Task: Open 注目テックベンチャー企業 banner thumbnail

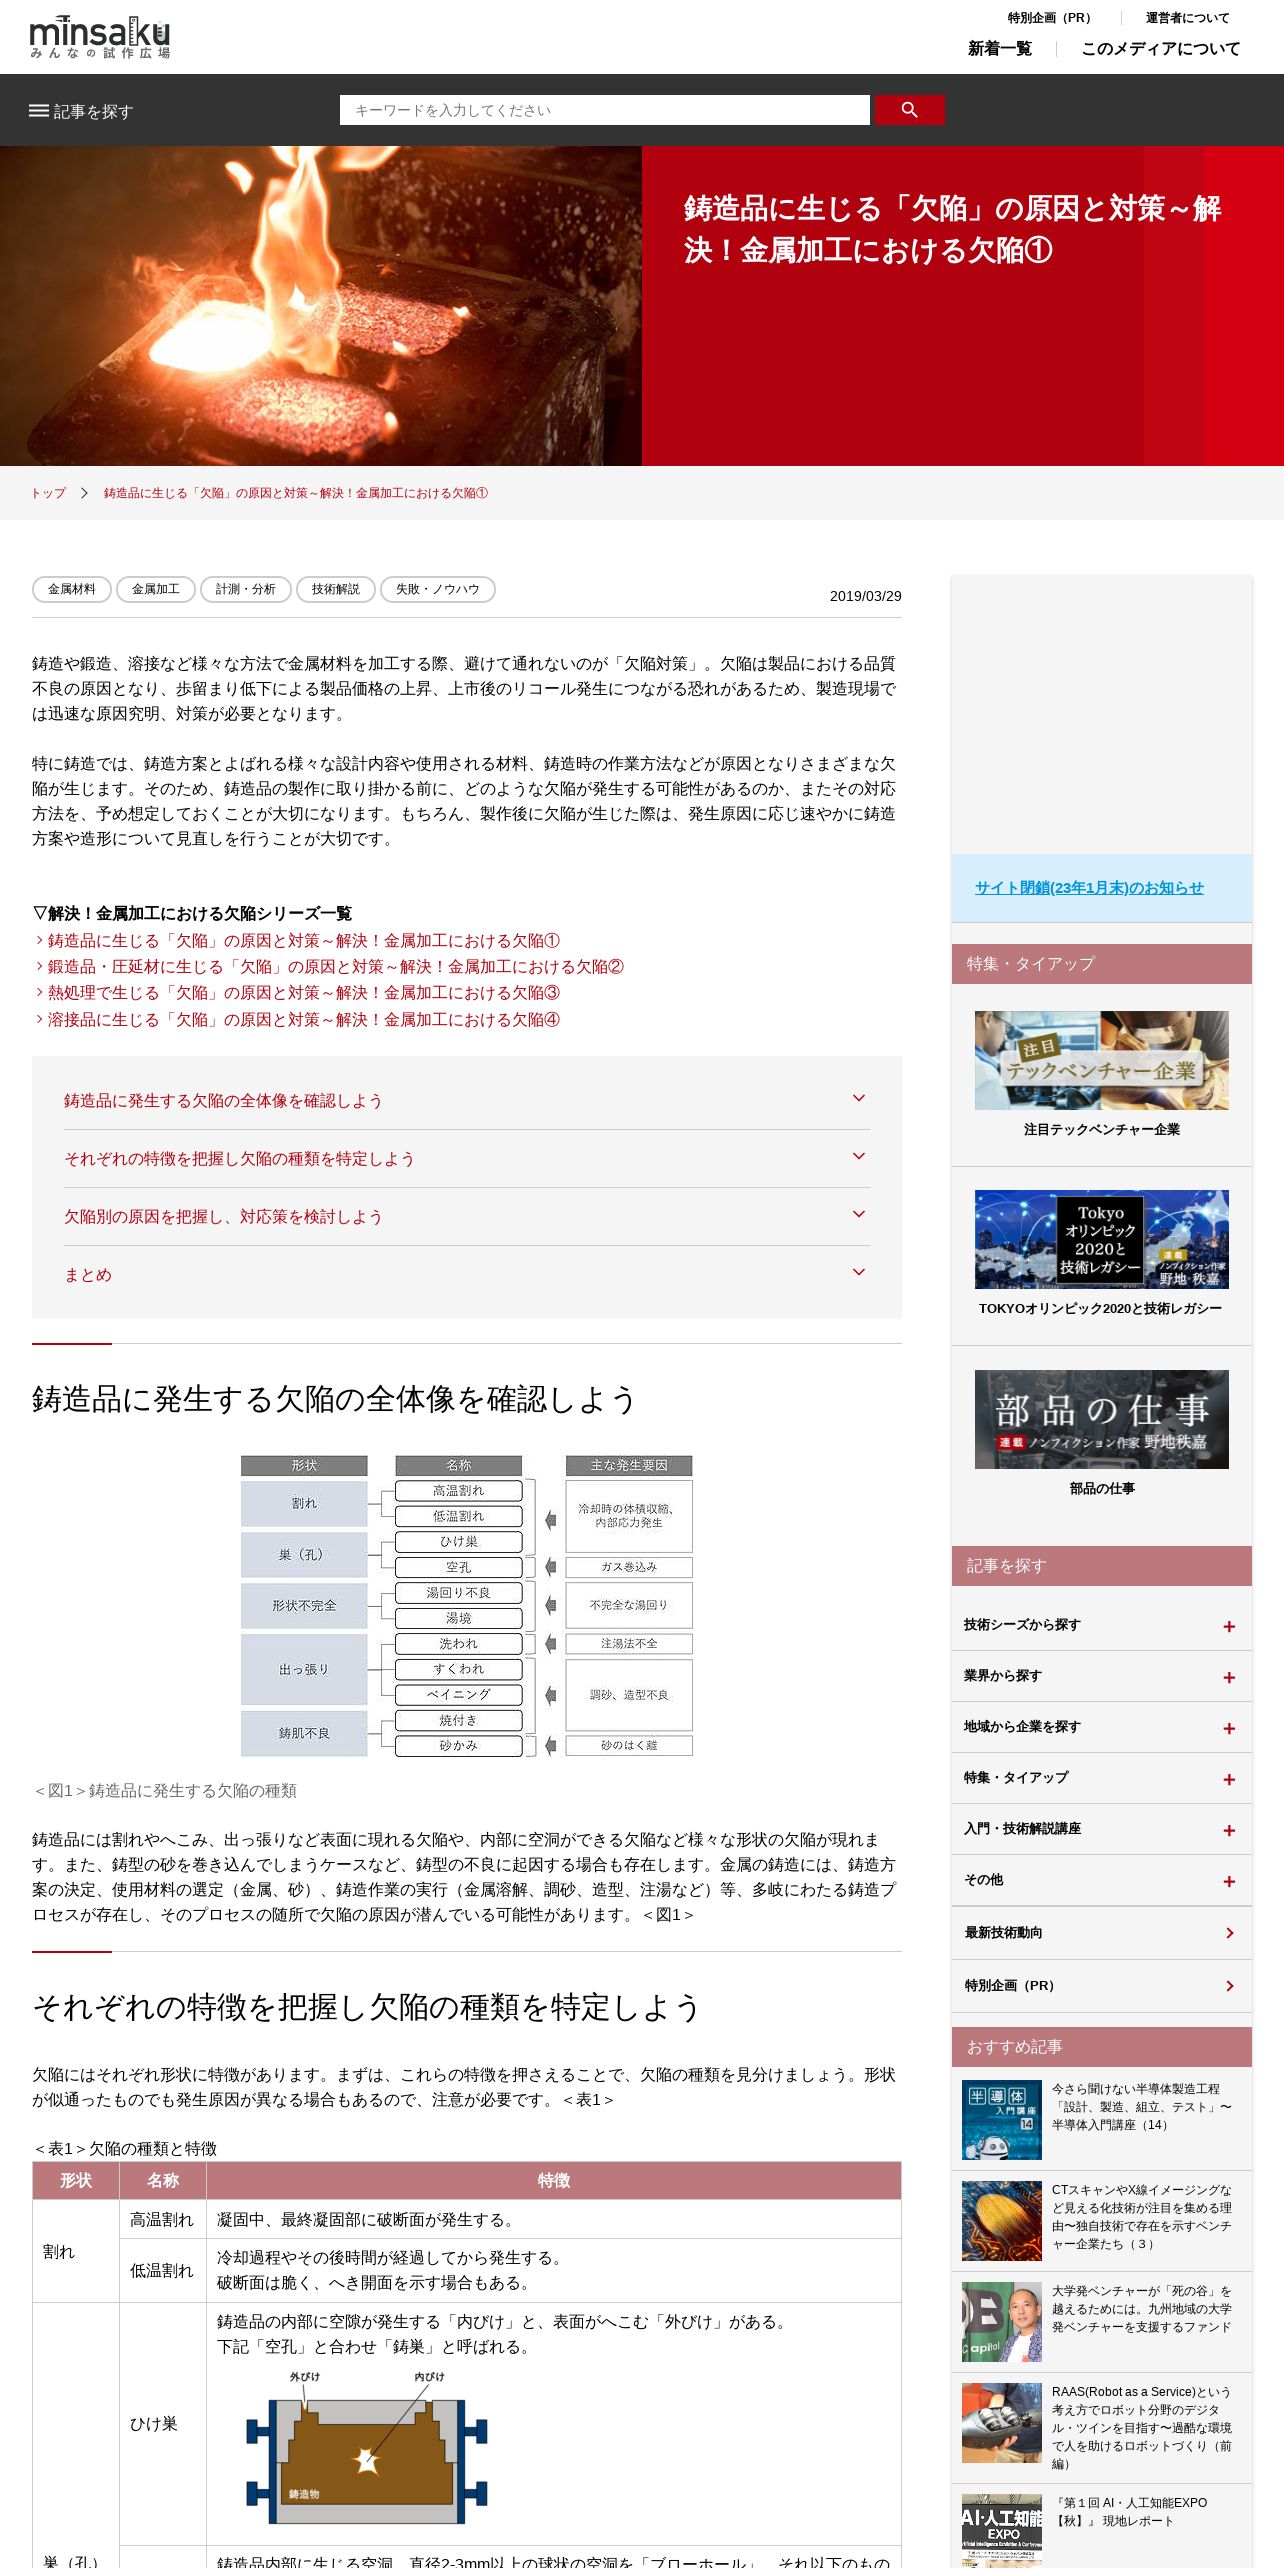Action: point(1102,1060)
